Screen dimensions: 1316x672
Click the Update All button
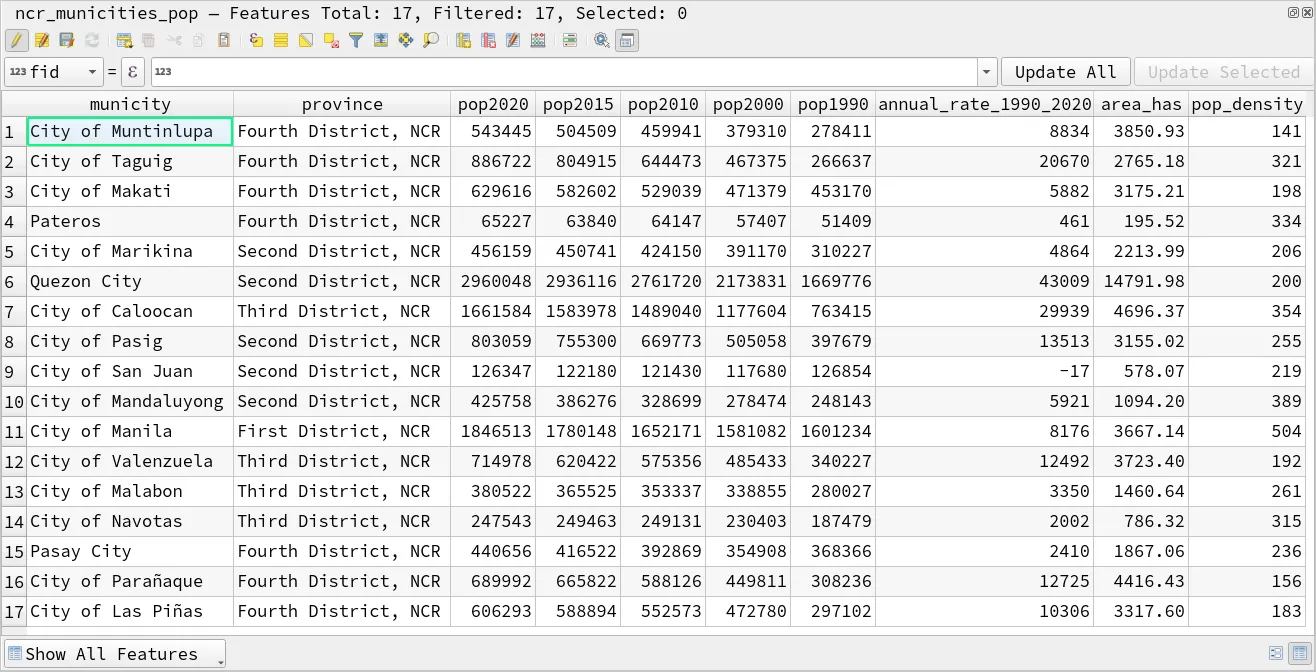point(1065,72)
